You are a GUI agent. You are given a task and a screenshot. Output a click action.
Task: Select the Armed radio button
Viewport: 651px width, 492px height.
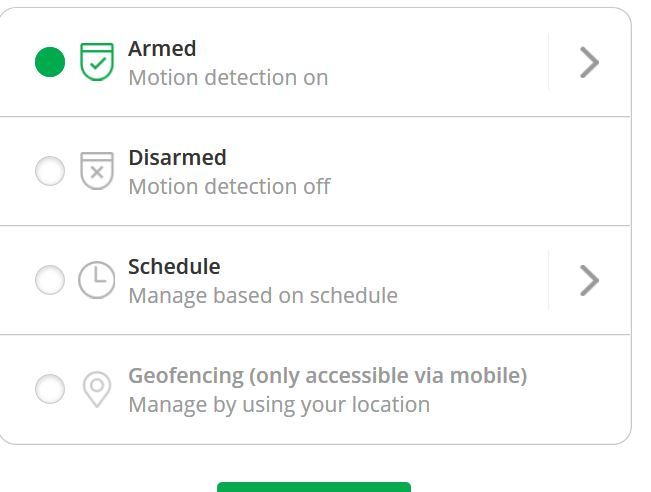tap(50, 62)
